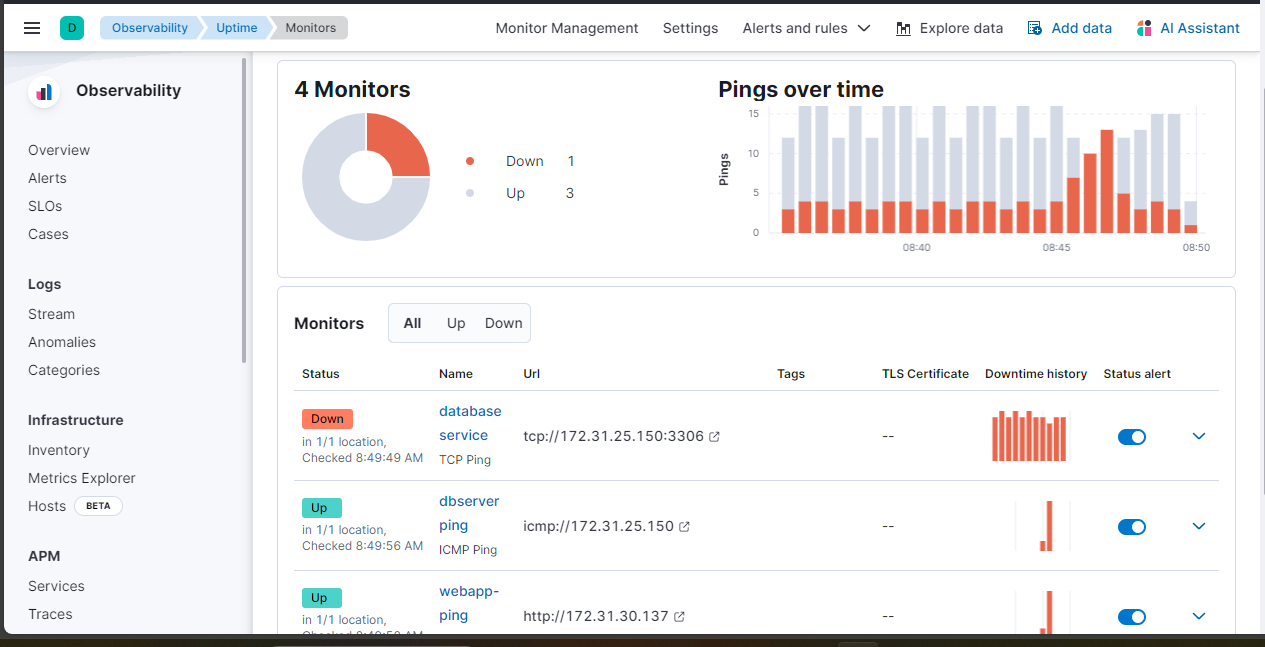
Task: Expand the database service monitor row
Action: click(1199, 436)
